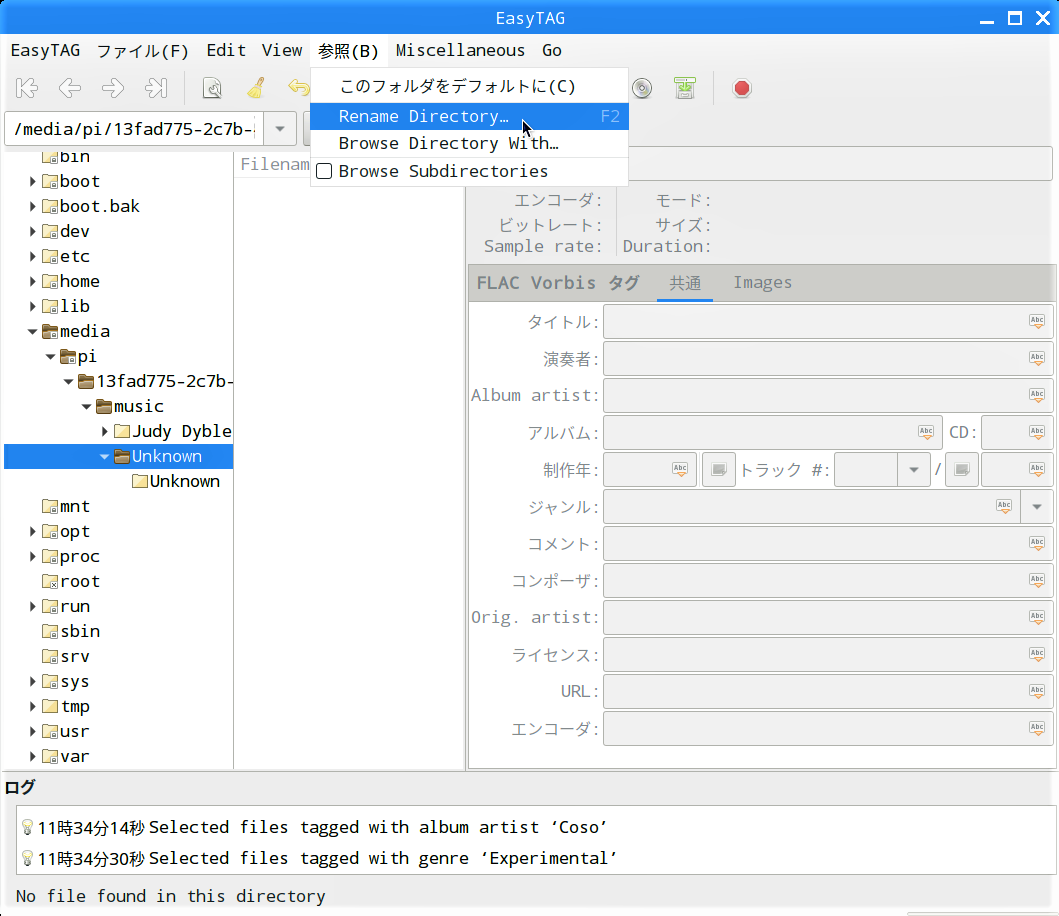The width and height of the screenshot is (1059, 916).
Task: Apply album (アルバム) to all files icon
Action: pos(926,432)
